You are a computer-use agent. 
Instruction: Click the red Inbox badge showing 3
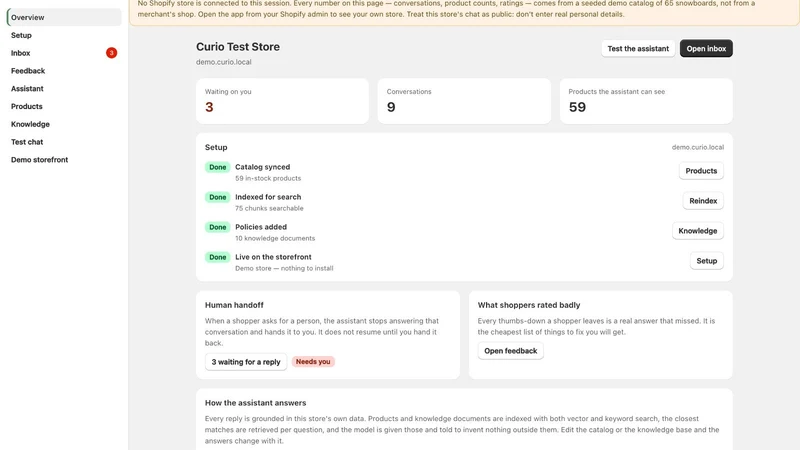[x=111, y=53]
